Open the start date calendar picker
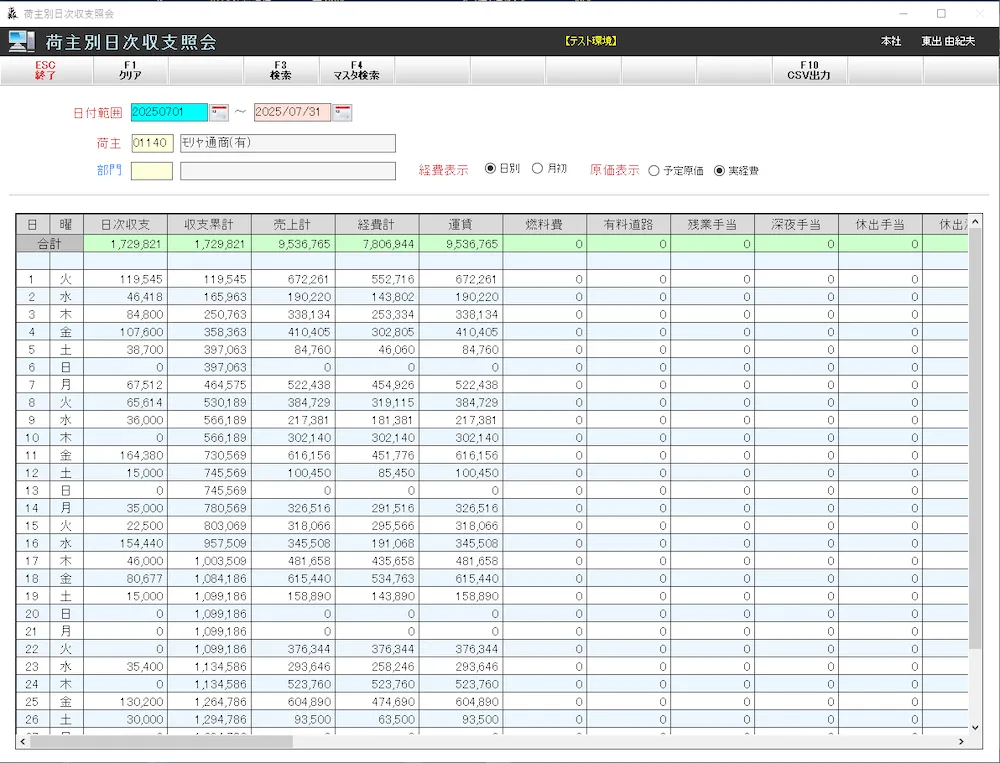Screen dimensions: 1000x763 pyautogui.click(x=220, y=112)
